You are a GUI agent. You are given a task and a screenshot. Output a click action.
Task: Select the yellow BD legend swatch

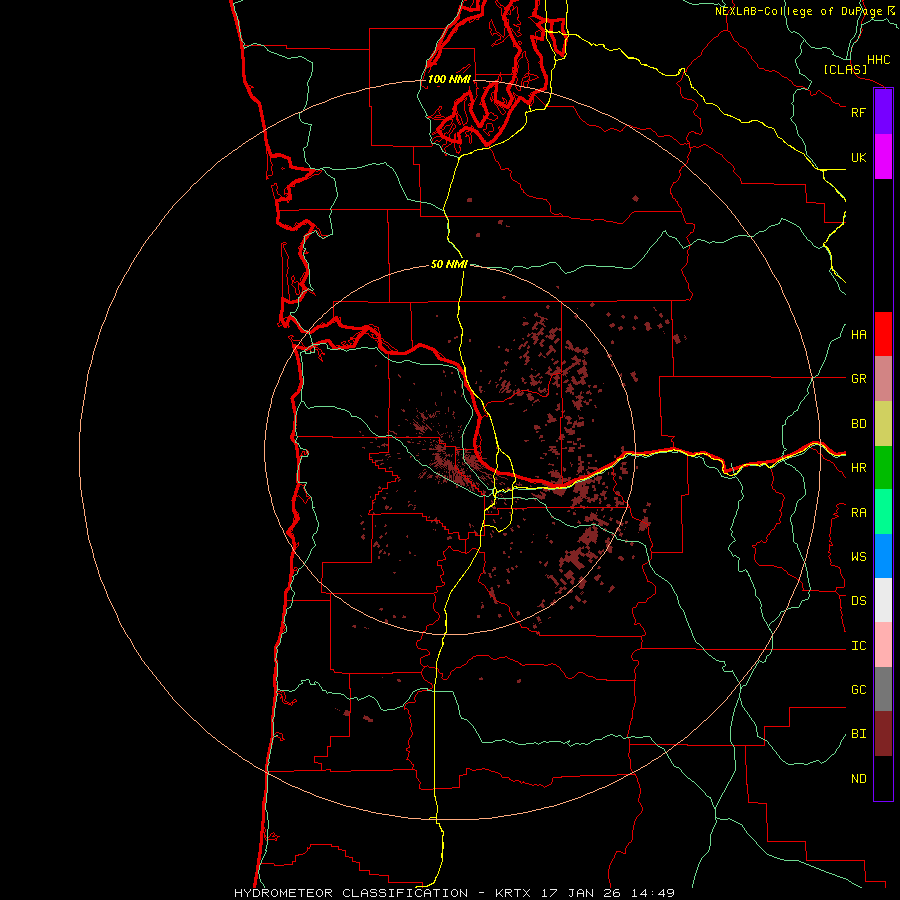coord(883,424)
